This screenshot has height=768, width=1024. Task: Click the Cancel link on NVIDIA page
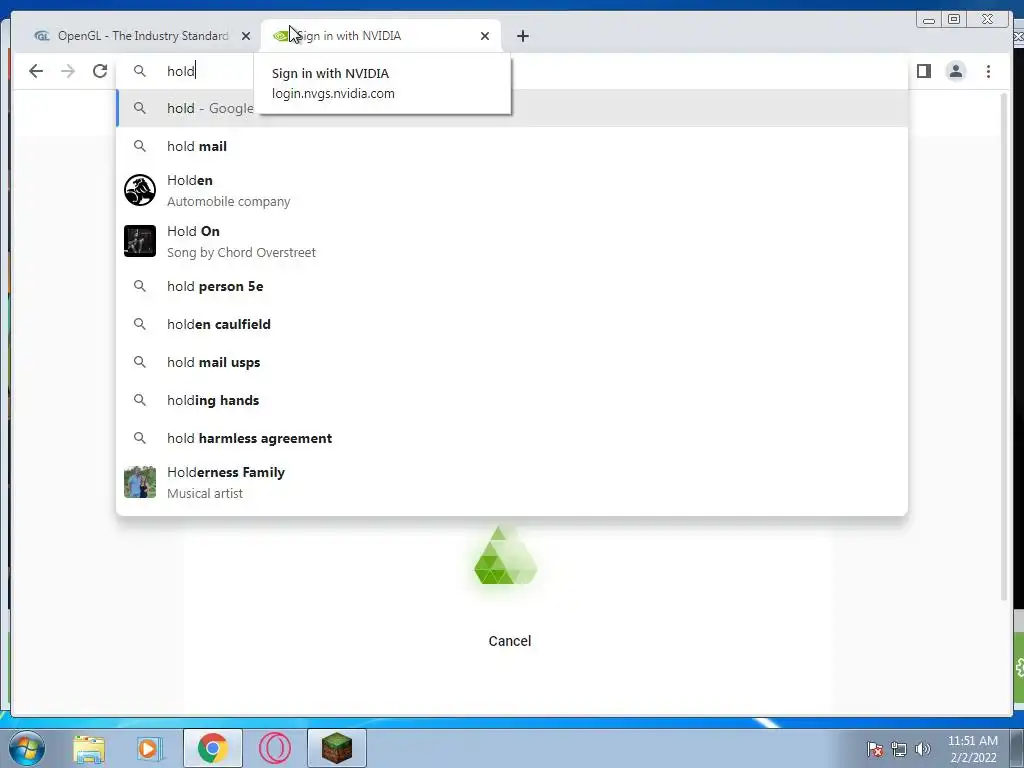click(510, 641)
